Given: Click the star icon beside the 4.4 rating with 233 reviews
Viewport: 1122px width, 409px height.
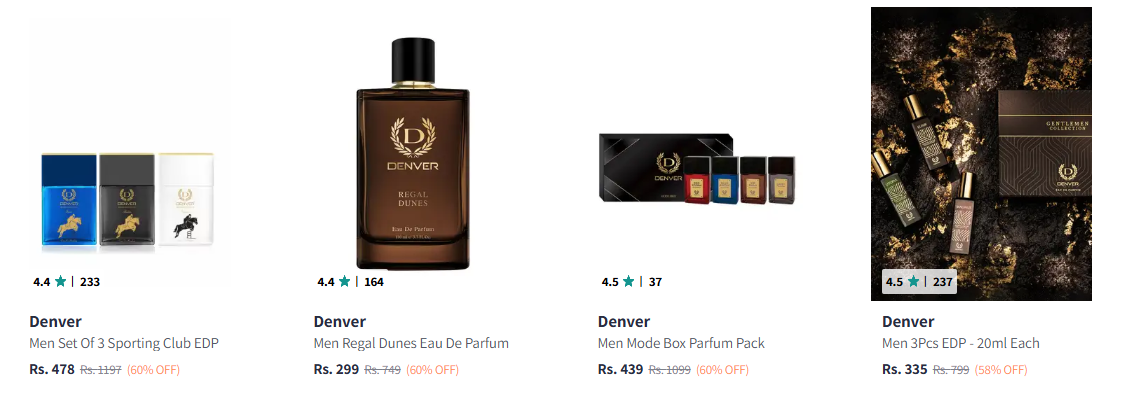Looking at the screenshot, I should coord(60,282).
